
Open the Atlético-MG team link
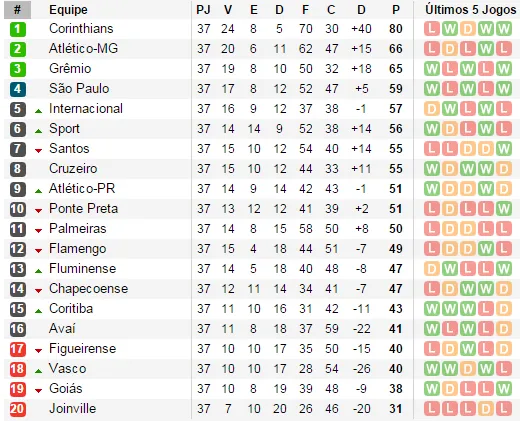pos(83,49)
